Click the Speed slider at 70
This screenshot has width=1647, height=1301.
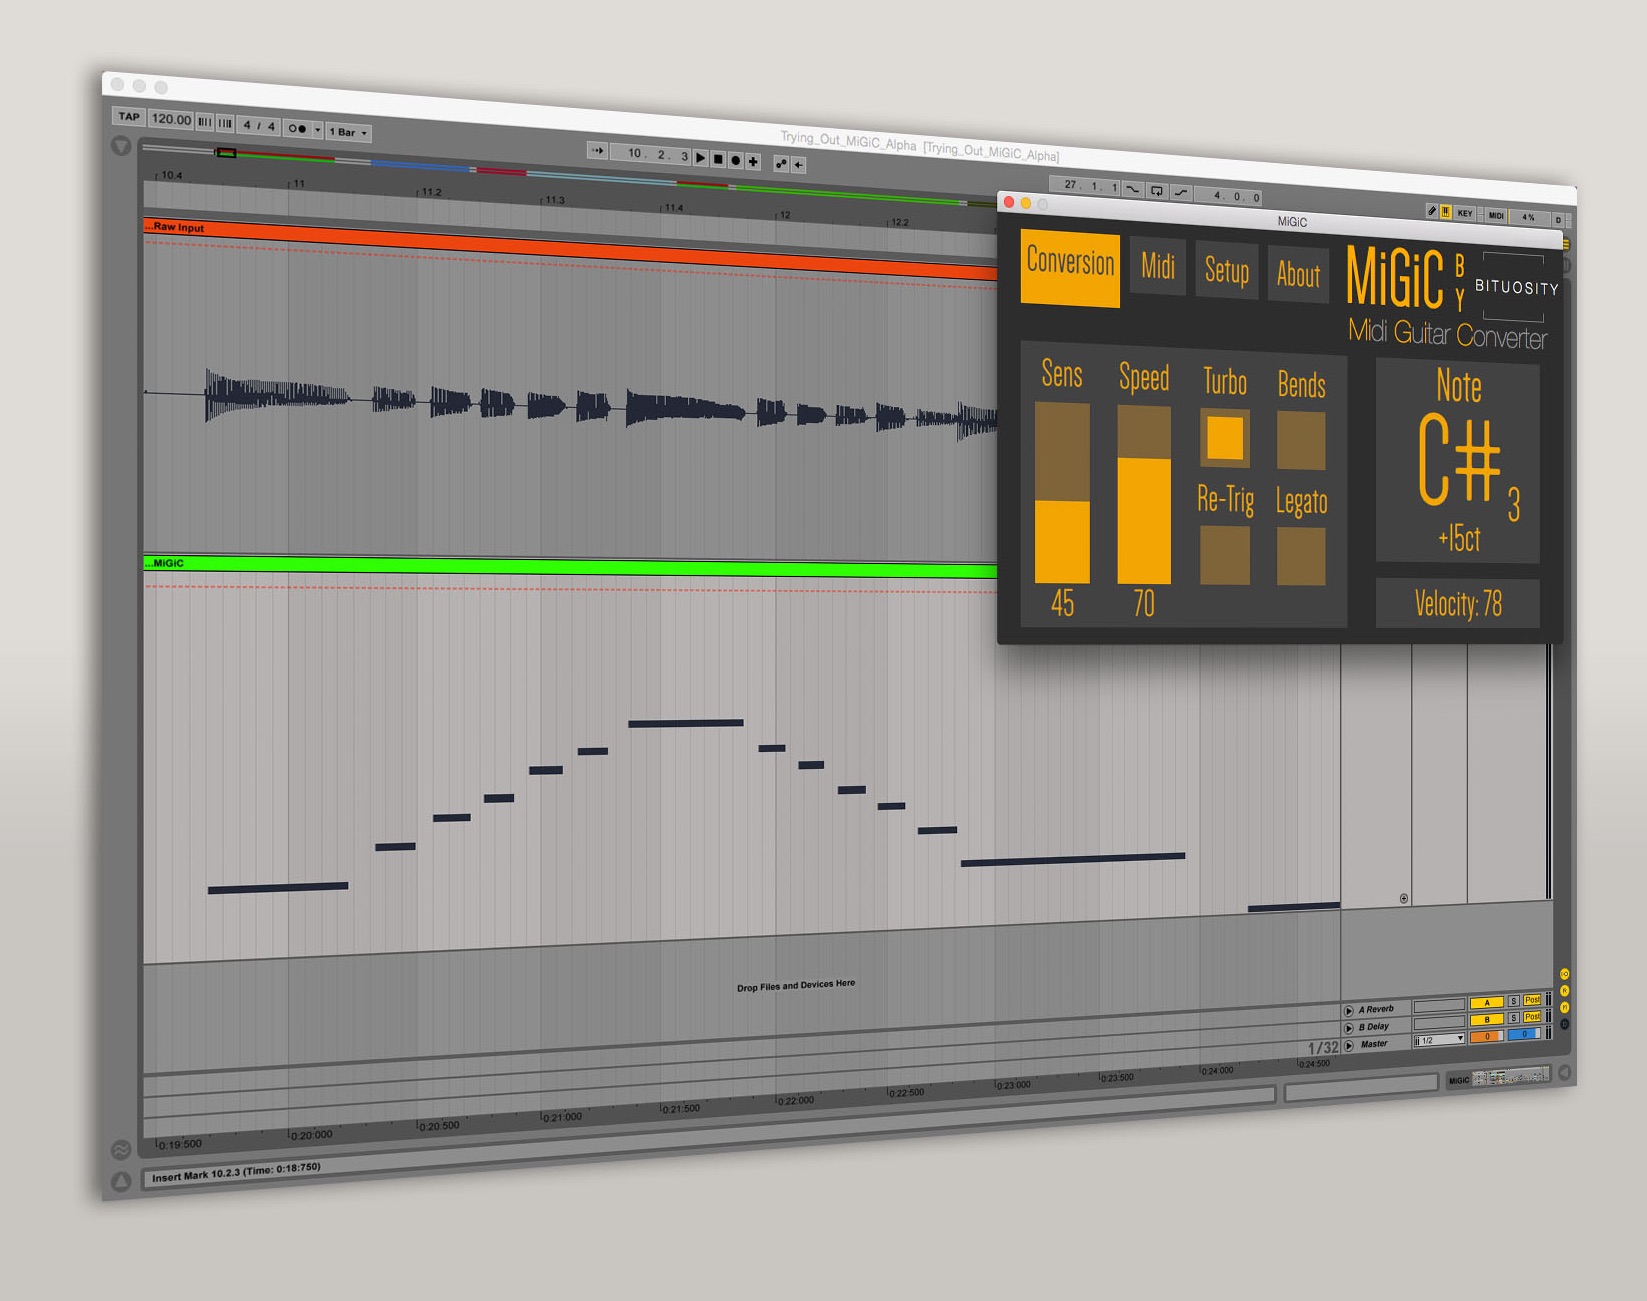1144,495
